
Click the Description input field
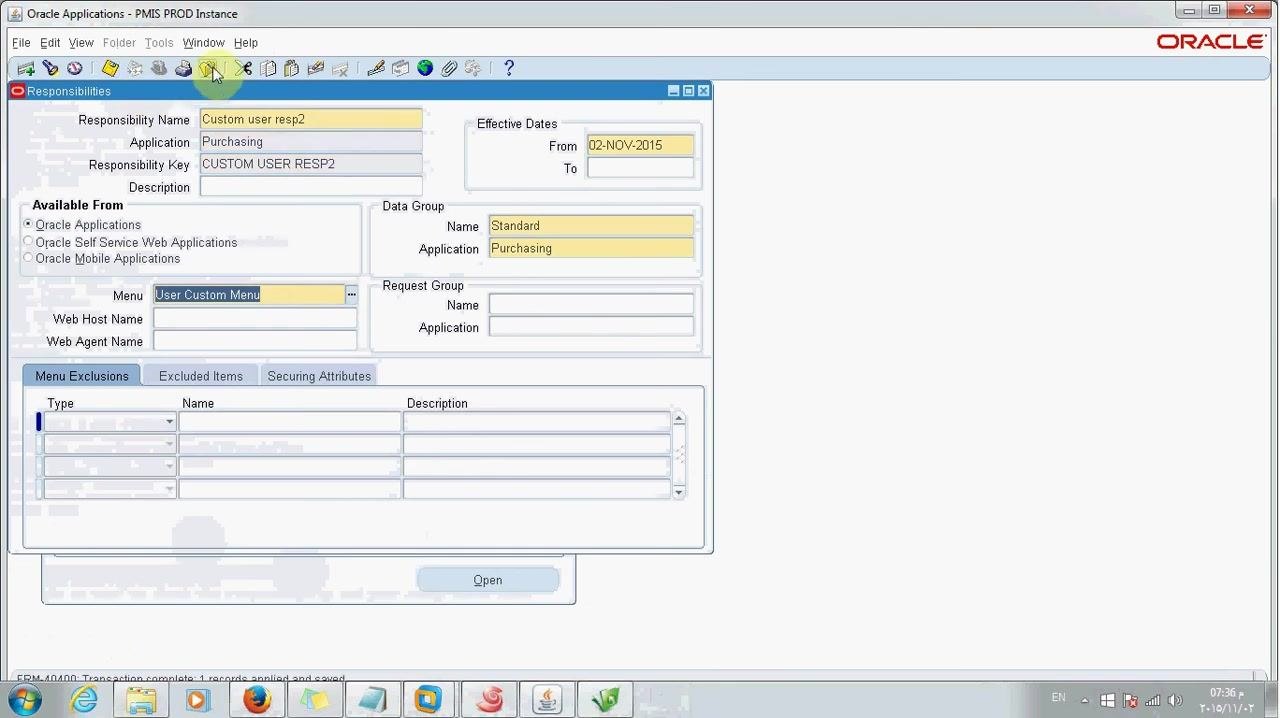tap(311, 187)
